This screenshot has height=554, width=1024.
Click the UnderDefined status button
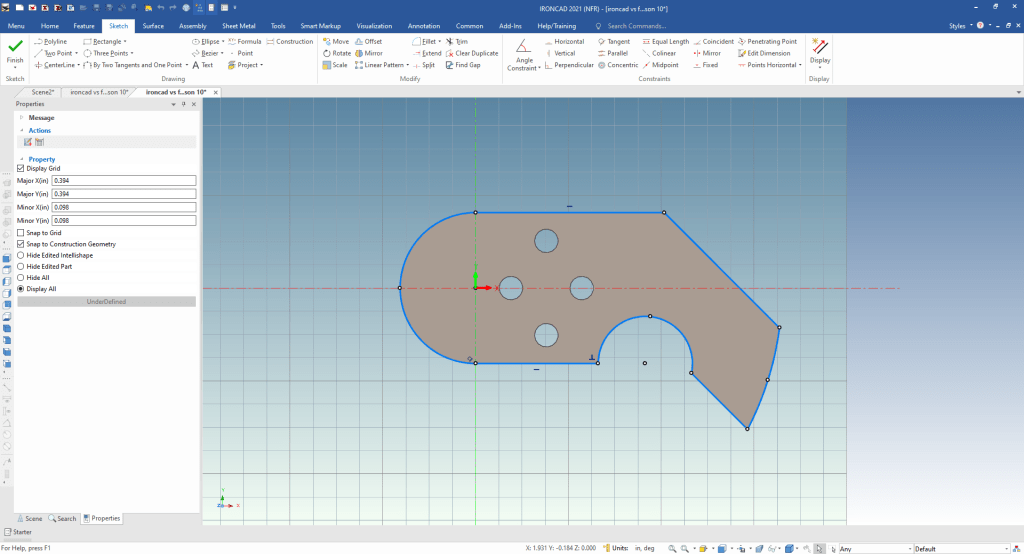pos(106,301)
